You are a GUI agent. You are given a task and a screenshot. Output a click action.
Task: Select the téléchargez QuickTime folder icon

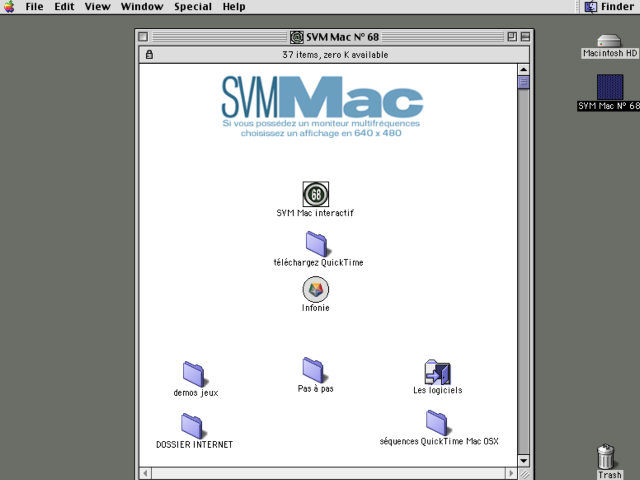pyautogui.click(x=316, y=244)
